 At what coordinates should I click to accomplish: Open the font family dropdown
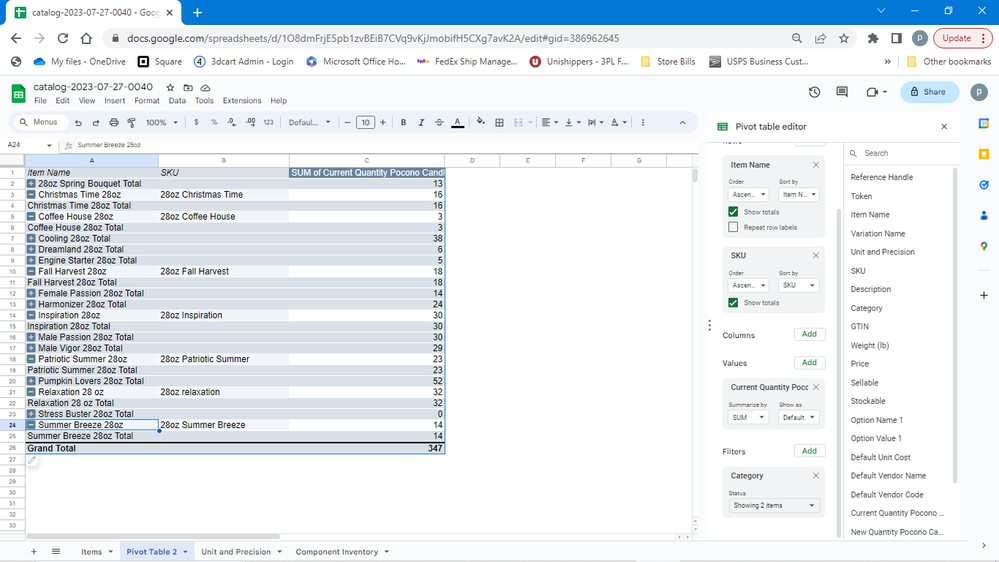coord(310,122)
